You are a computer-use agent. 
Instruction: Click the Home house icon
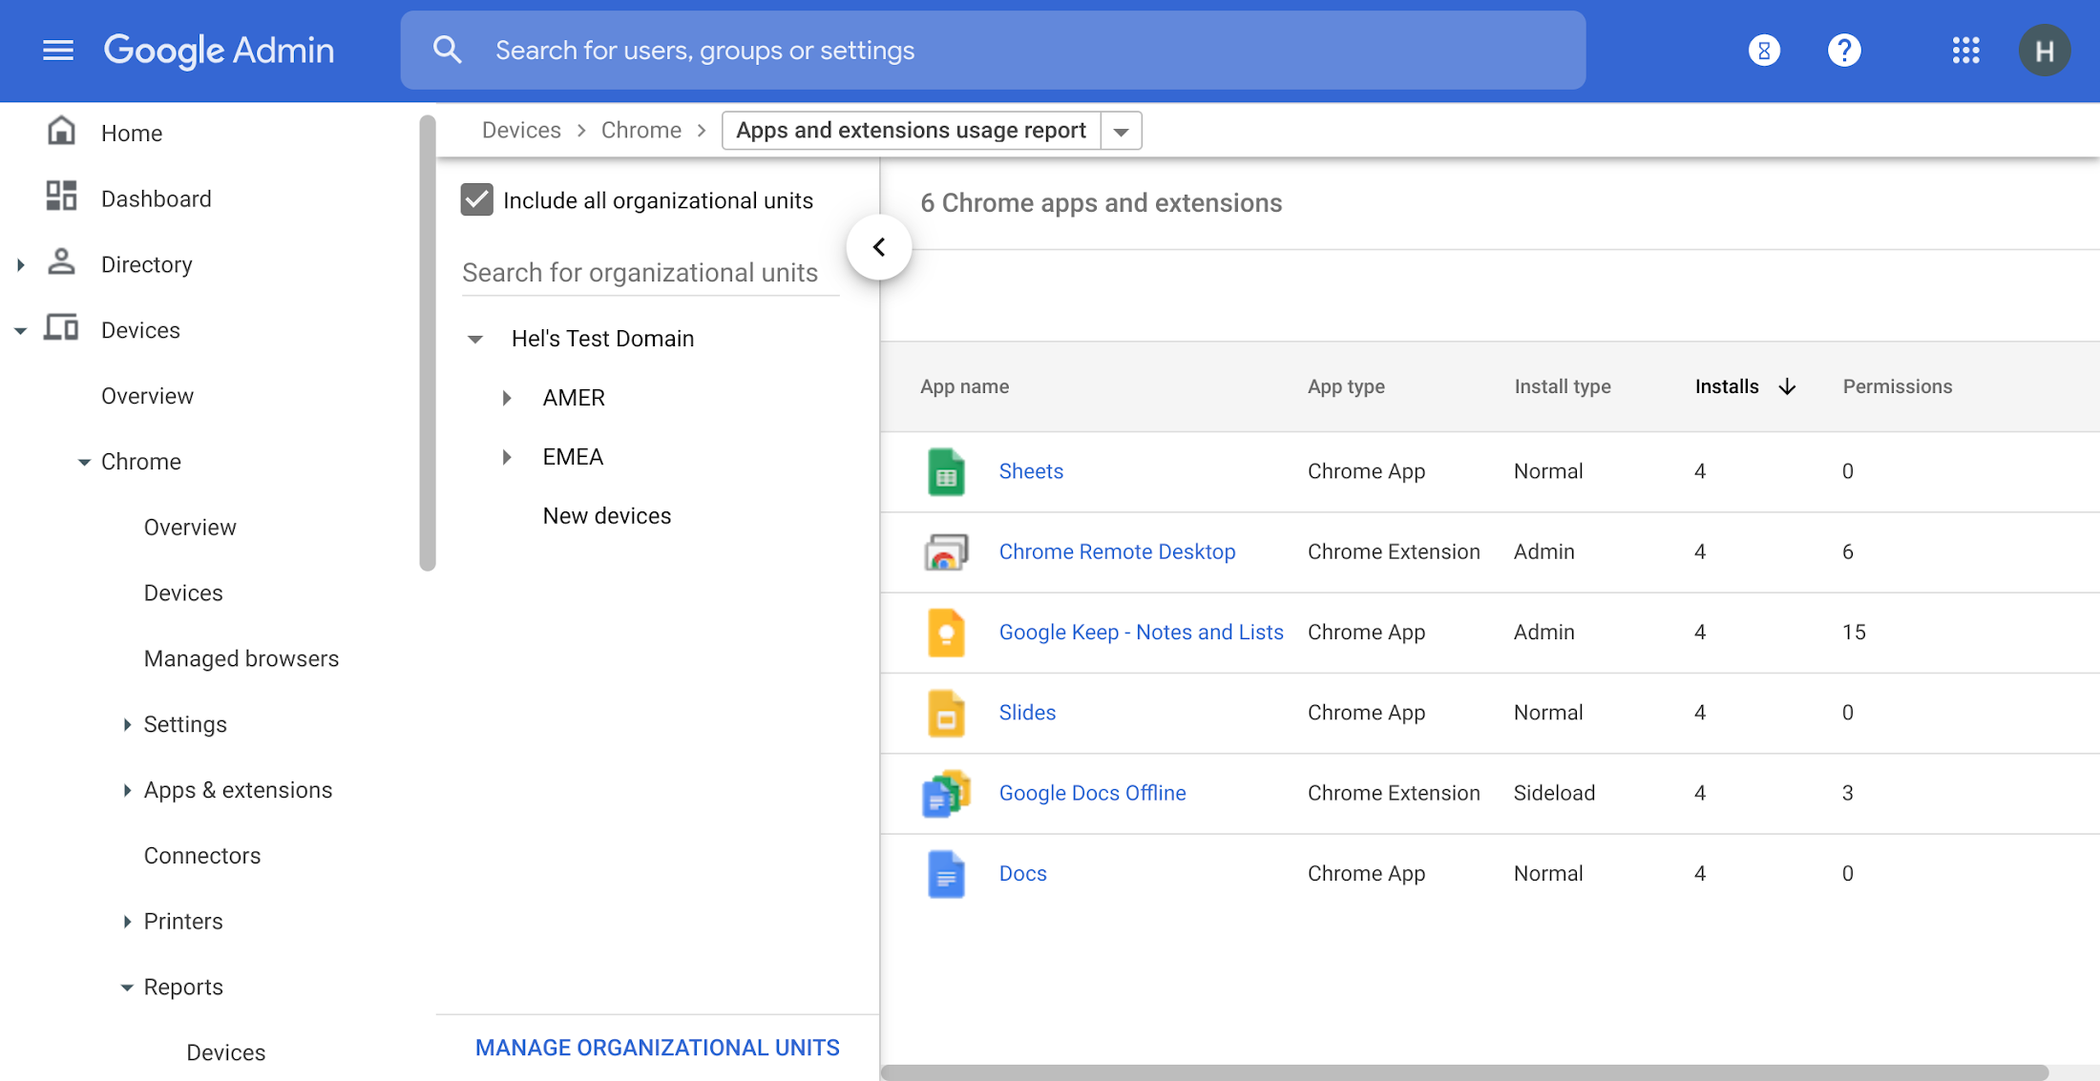pos(61,131)
